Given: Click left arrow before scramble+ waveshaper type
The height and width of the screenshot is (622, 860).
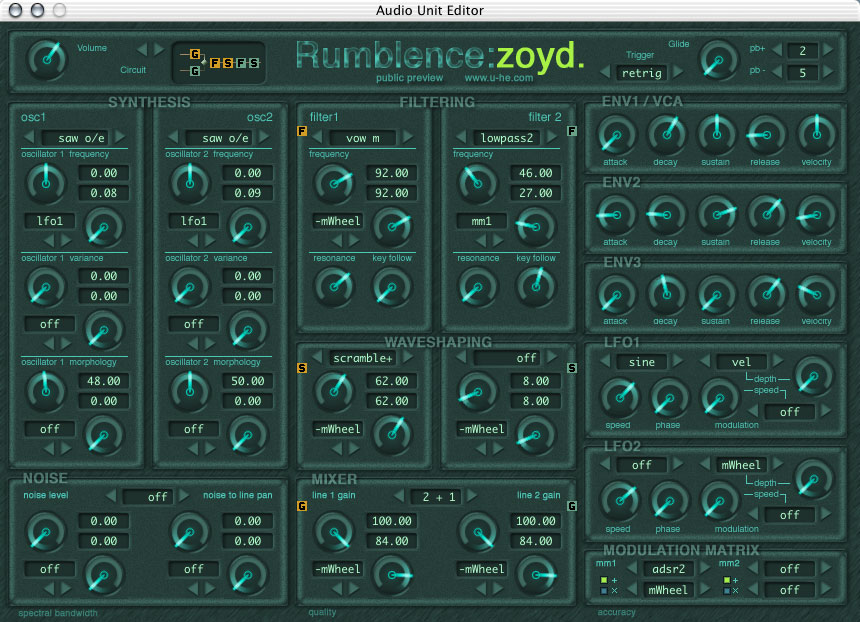Looking at the screenshot, I should point(317,358).
